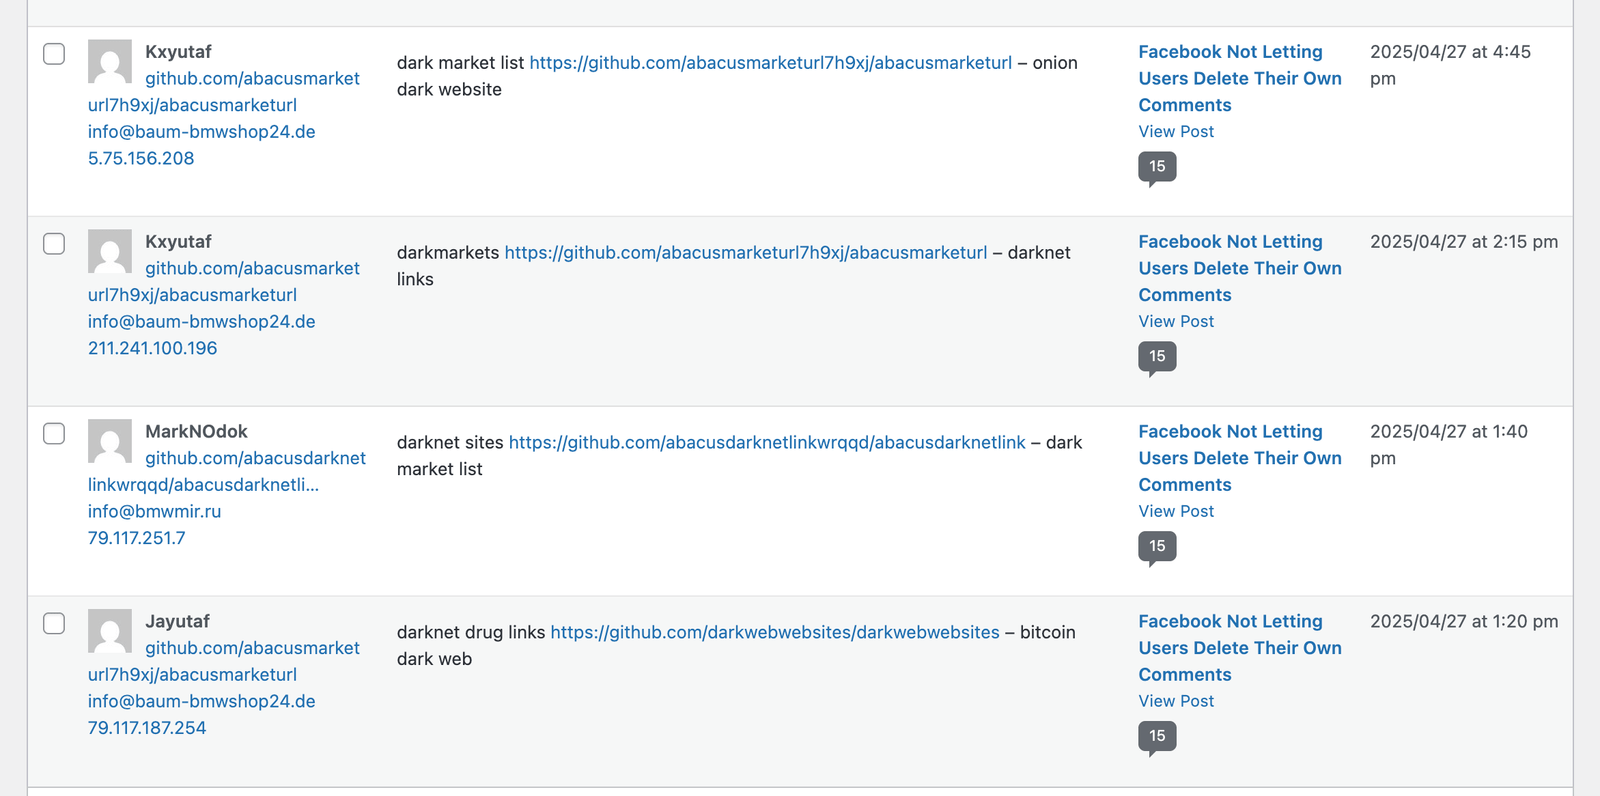Click the 15 comments bubble for the 4:45 pm comment
Image resolution: width=1600 pixels, height=796 pixels.
pos(1157,166)
